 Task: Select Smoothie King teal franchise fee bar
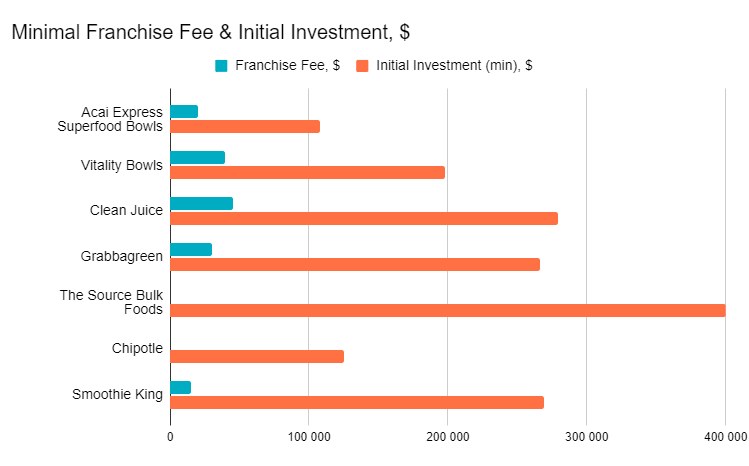(x=181, y=388)
